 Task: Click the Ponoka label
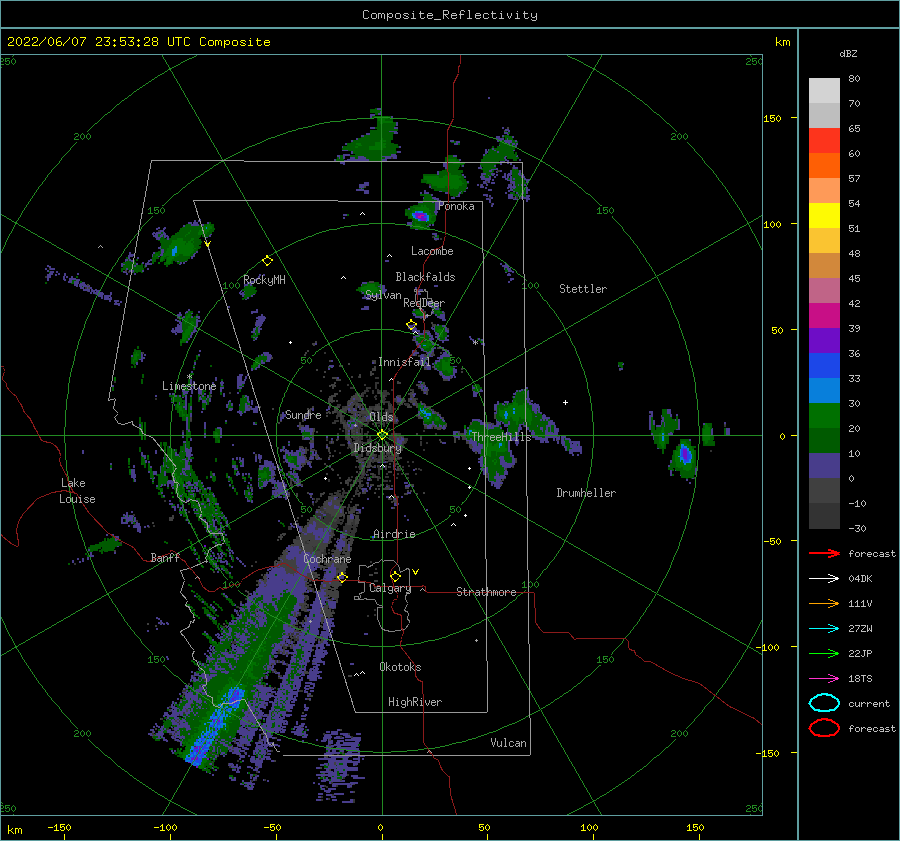[456, 206]
